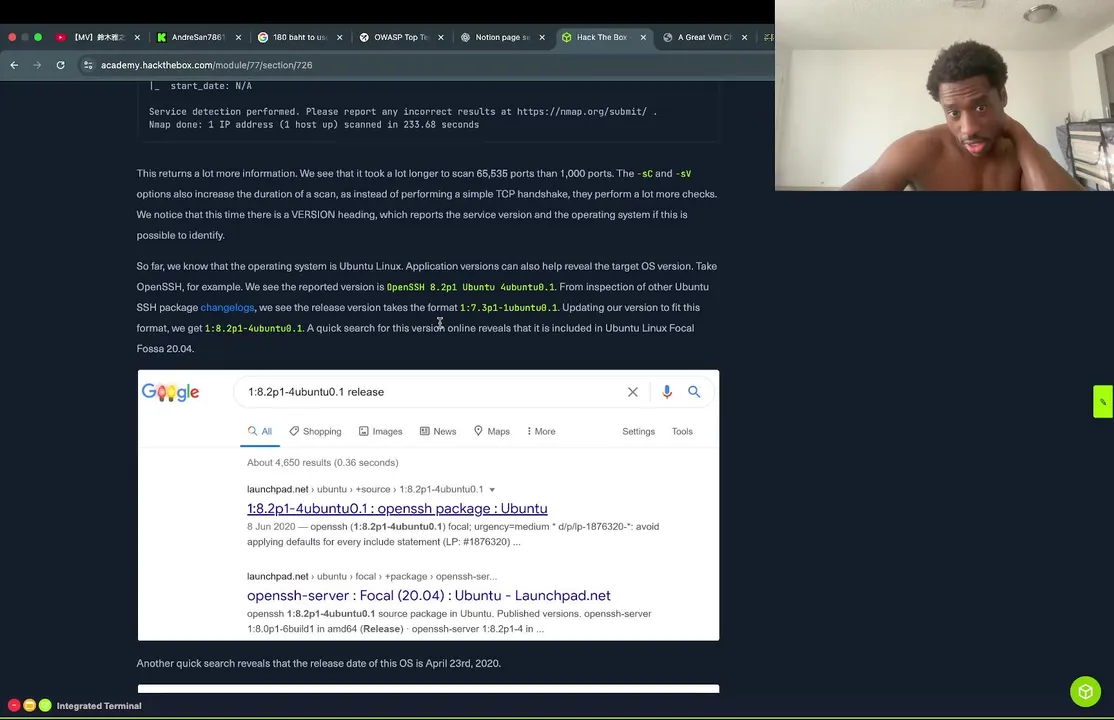Image resolution: width=1114 pixels, height=720 pixels.
Task: Click the YouTube favicon on first tab
Action: 60,37
